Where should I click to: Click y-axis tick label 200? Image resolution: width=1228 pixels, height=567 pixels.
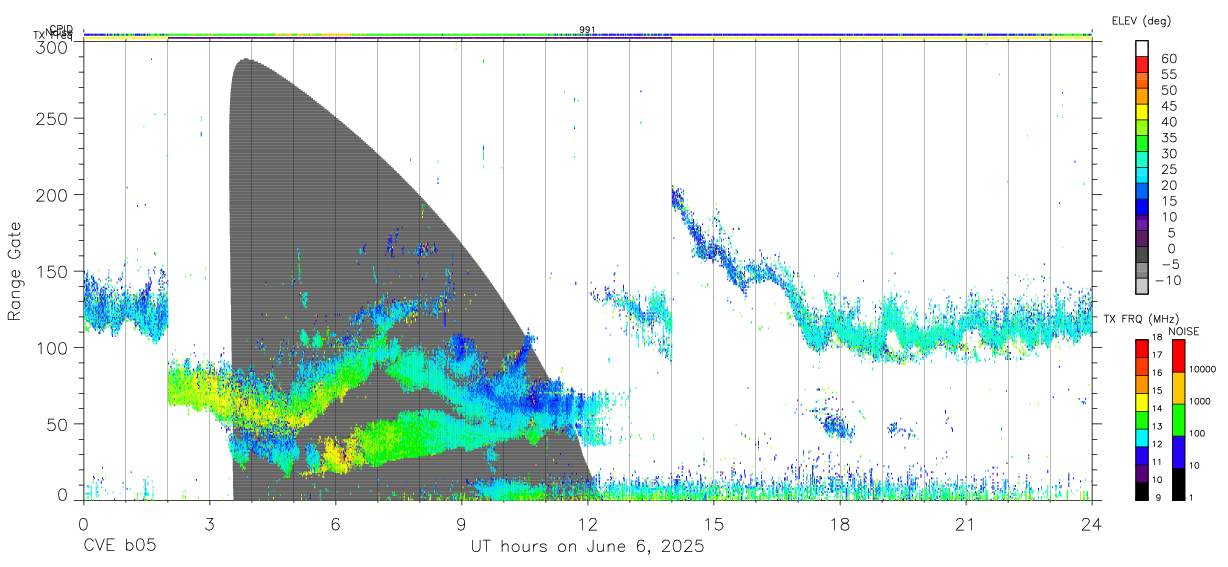click(x=51, y=194)
